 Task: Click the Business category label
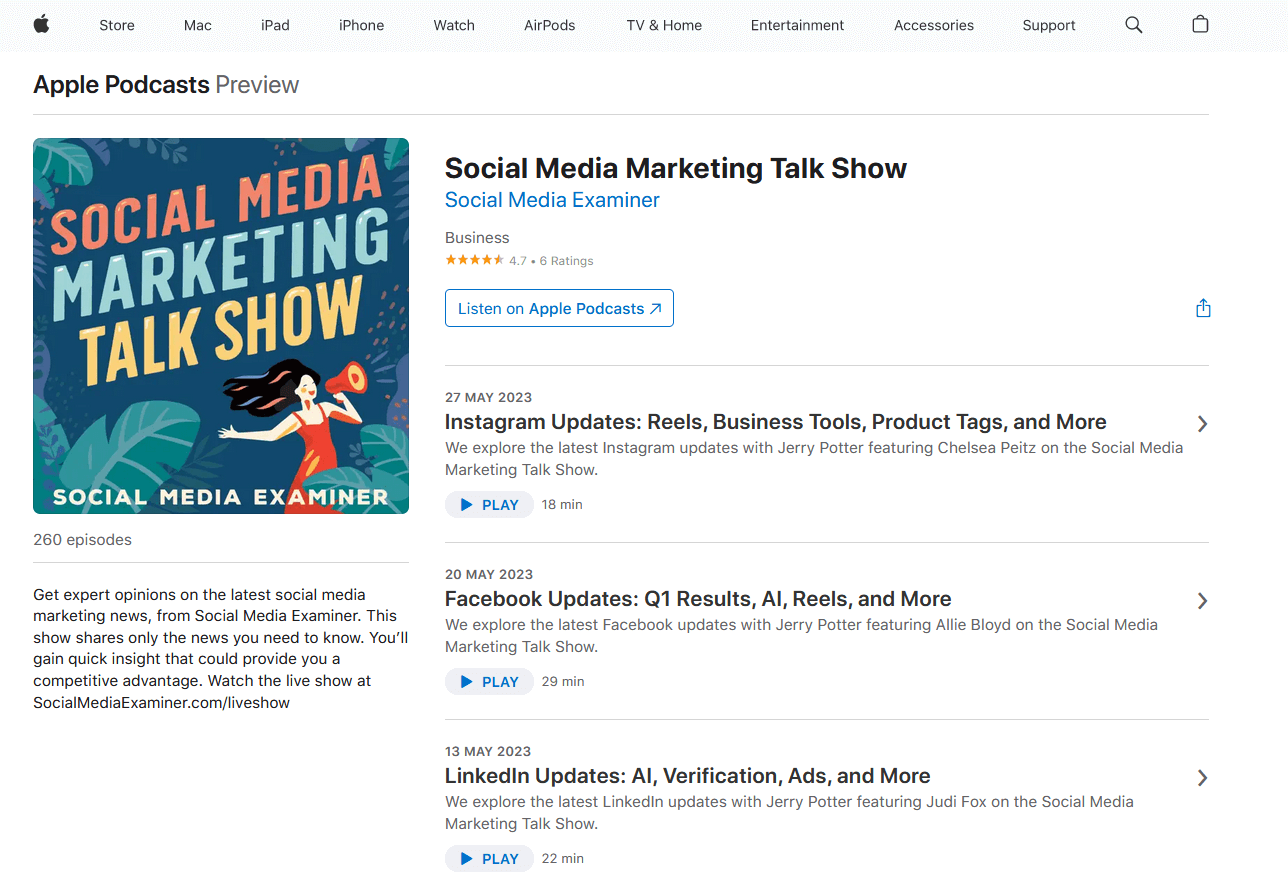pos(477,238)
